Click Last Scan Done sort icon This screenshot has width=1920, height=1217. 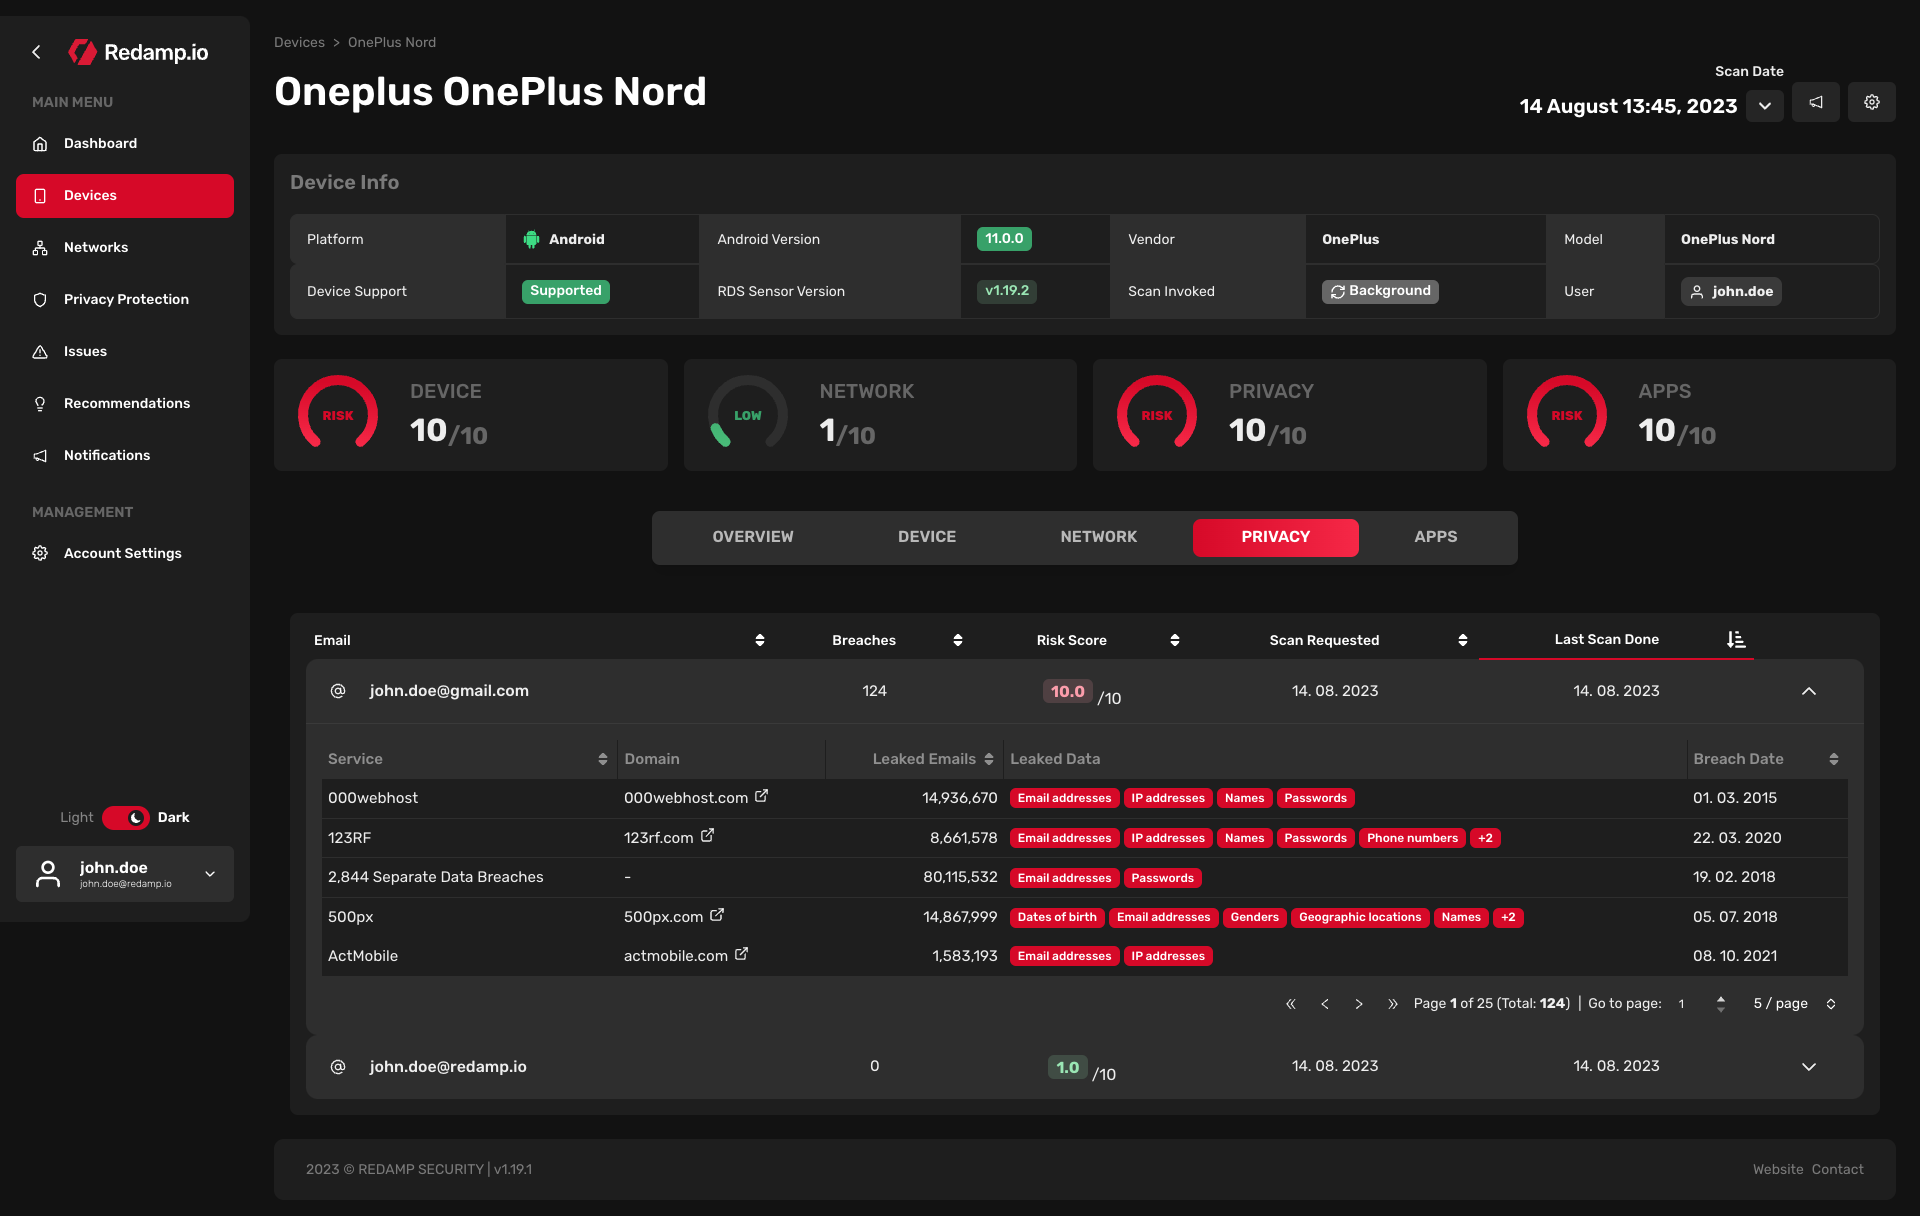(1736, 640)
